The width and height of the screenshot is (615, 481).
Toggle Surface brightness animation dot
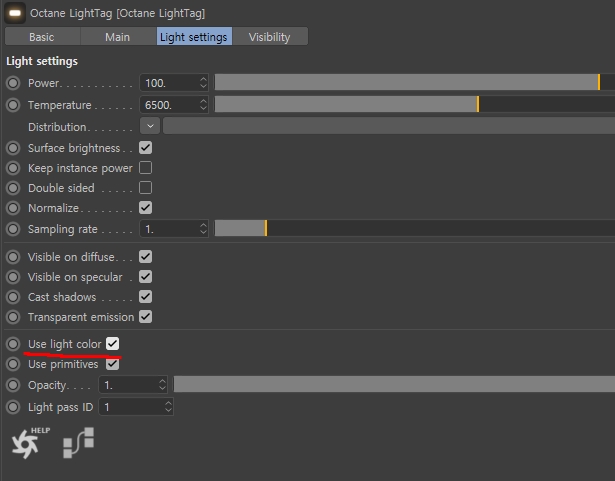13,148
